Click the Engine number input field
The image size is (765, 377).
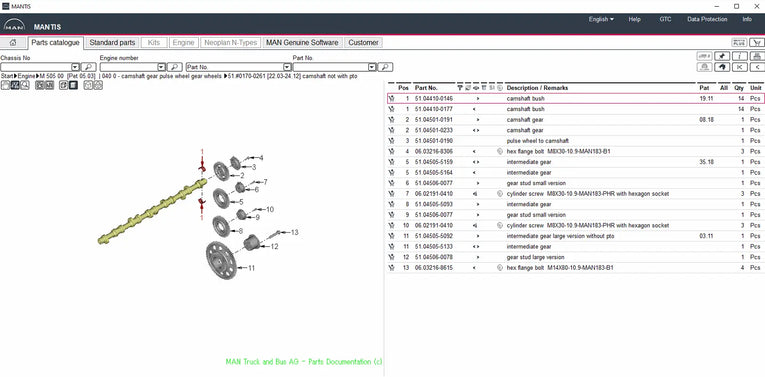129,67
